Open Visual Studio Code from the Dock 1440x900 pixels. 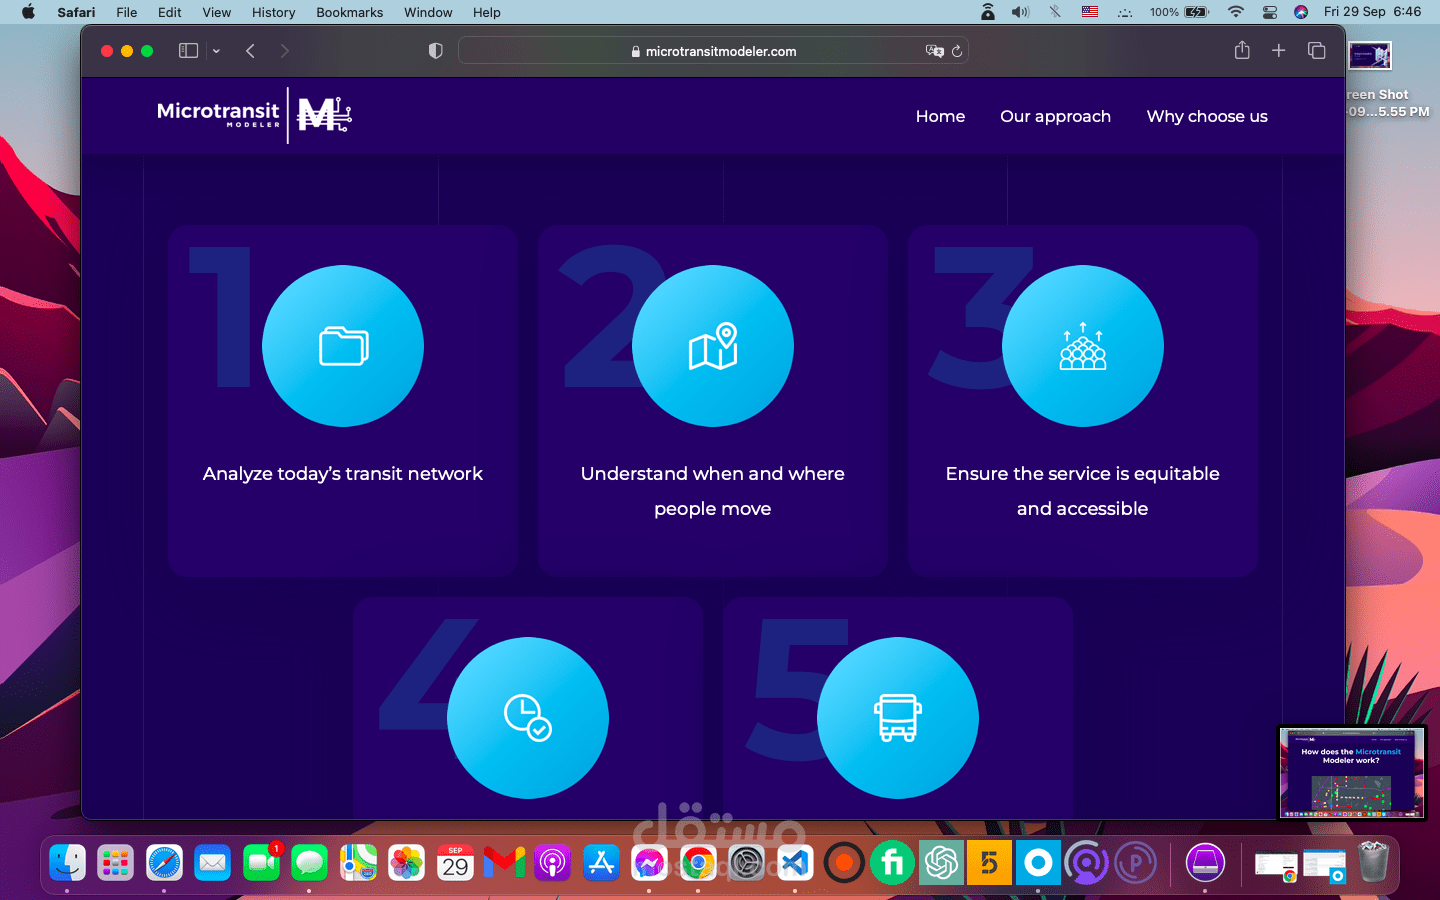[795, 862]
